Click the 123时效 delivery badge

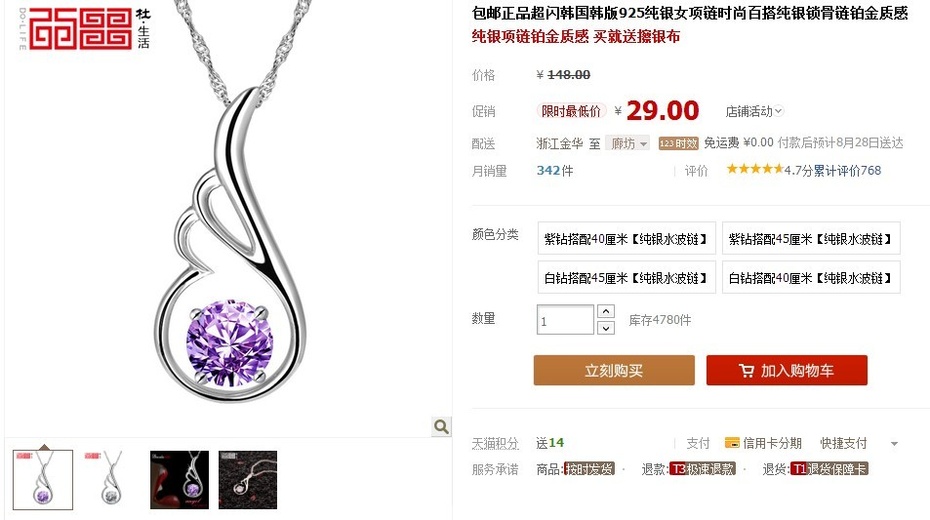[679, 143]
